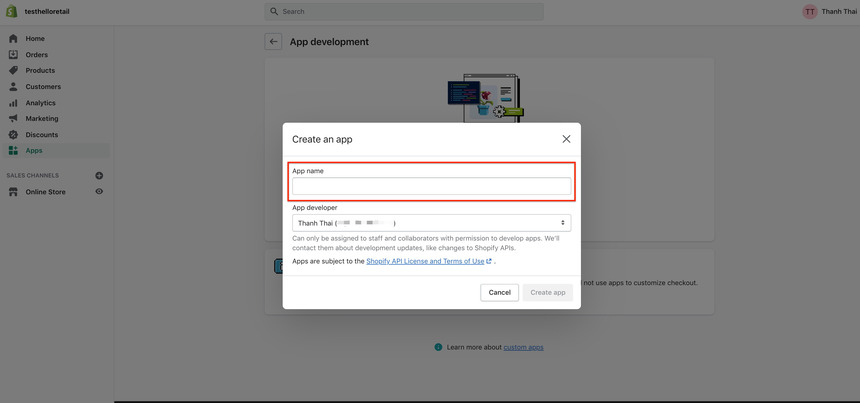Focus the App name text field
The image size is (860, 403).
[431, 186]
